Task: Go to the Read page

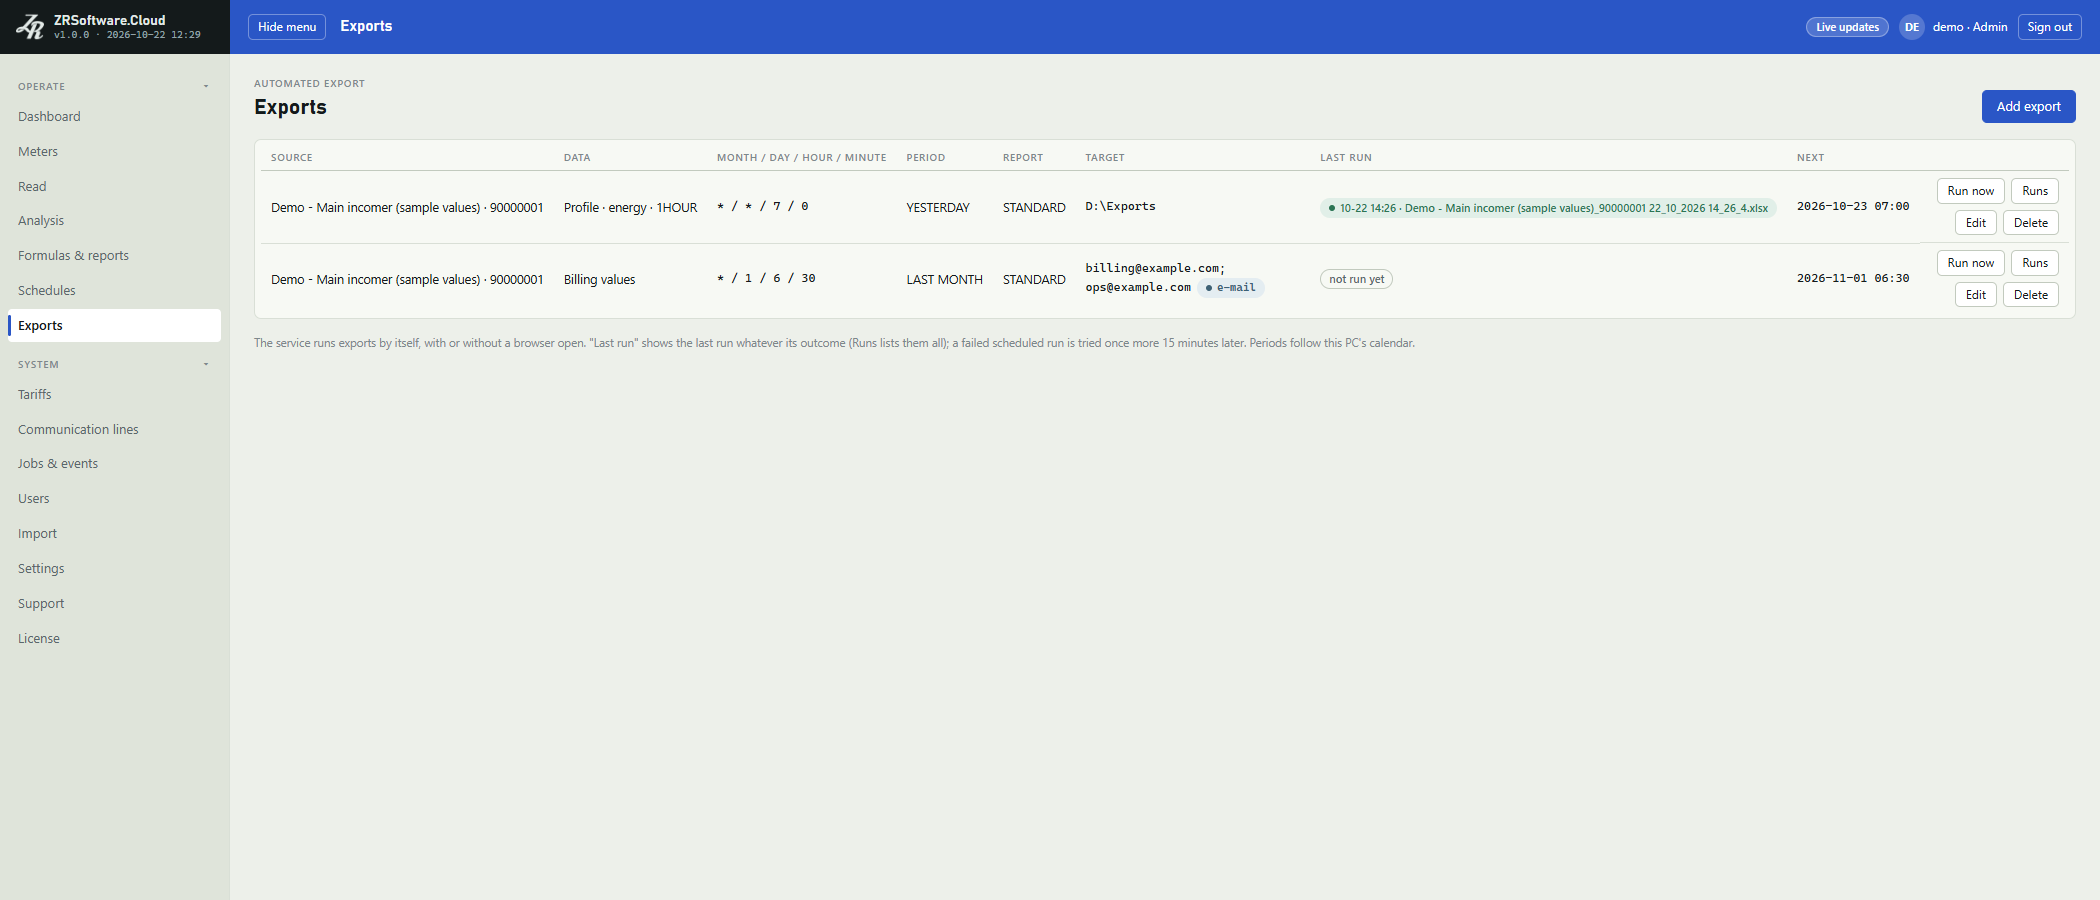Action: pyautogui.click(x=114, y=187)
